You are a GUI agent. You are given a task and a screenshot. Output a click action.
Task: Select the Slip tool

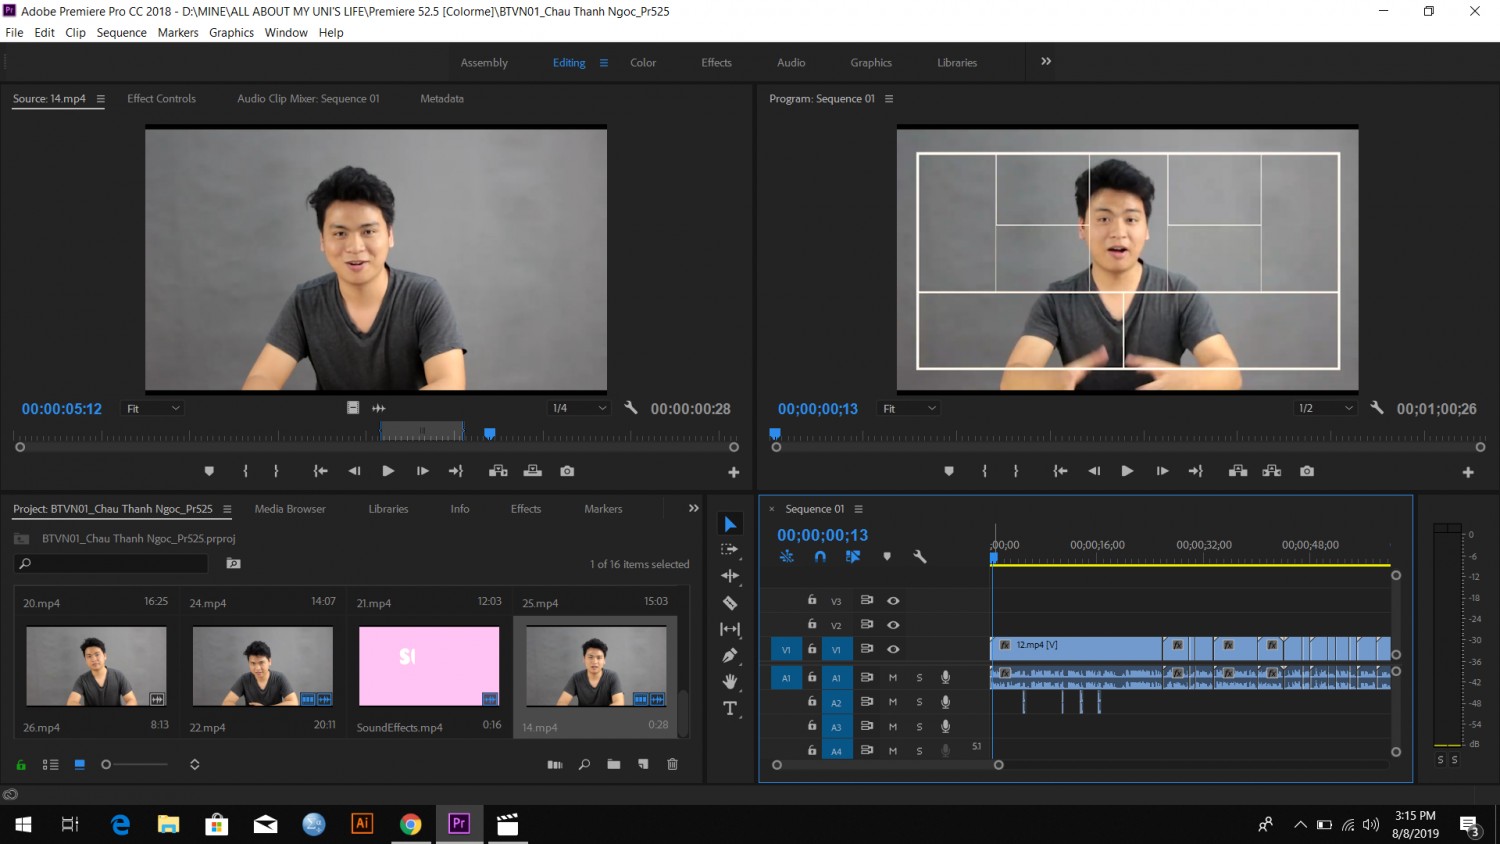(730, 629)
